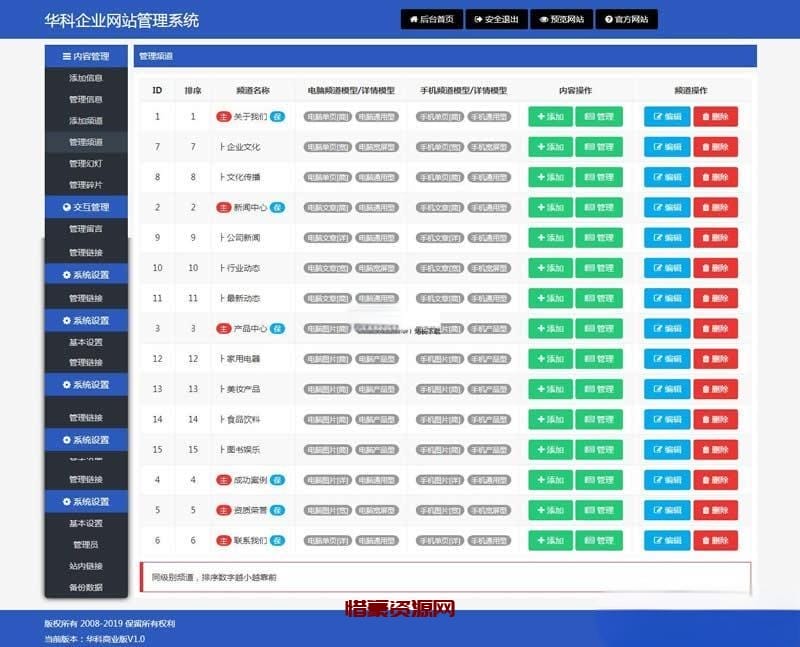Delete the 企业文化 channel via trash button
800x647 pixels.
click(x=715, y=147)
